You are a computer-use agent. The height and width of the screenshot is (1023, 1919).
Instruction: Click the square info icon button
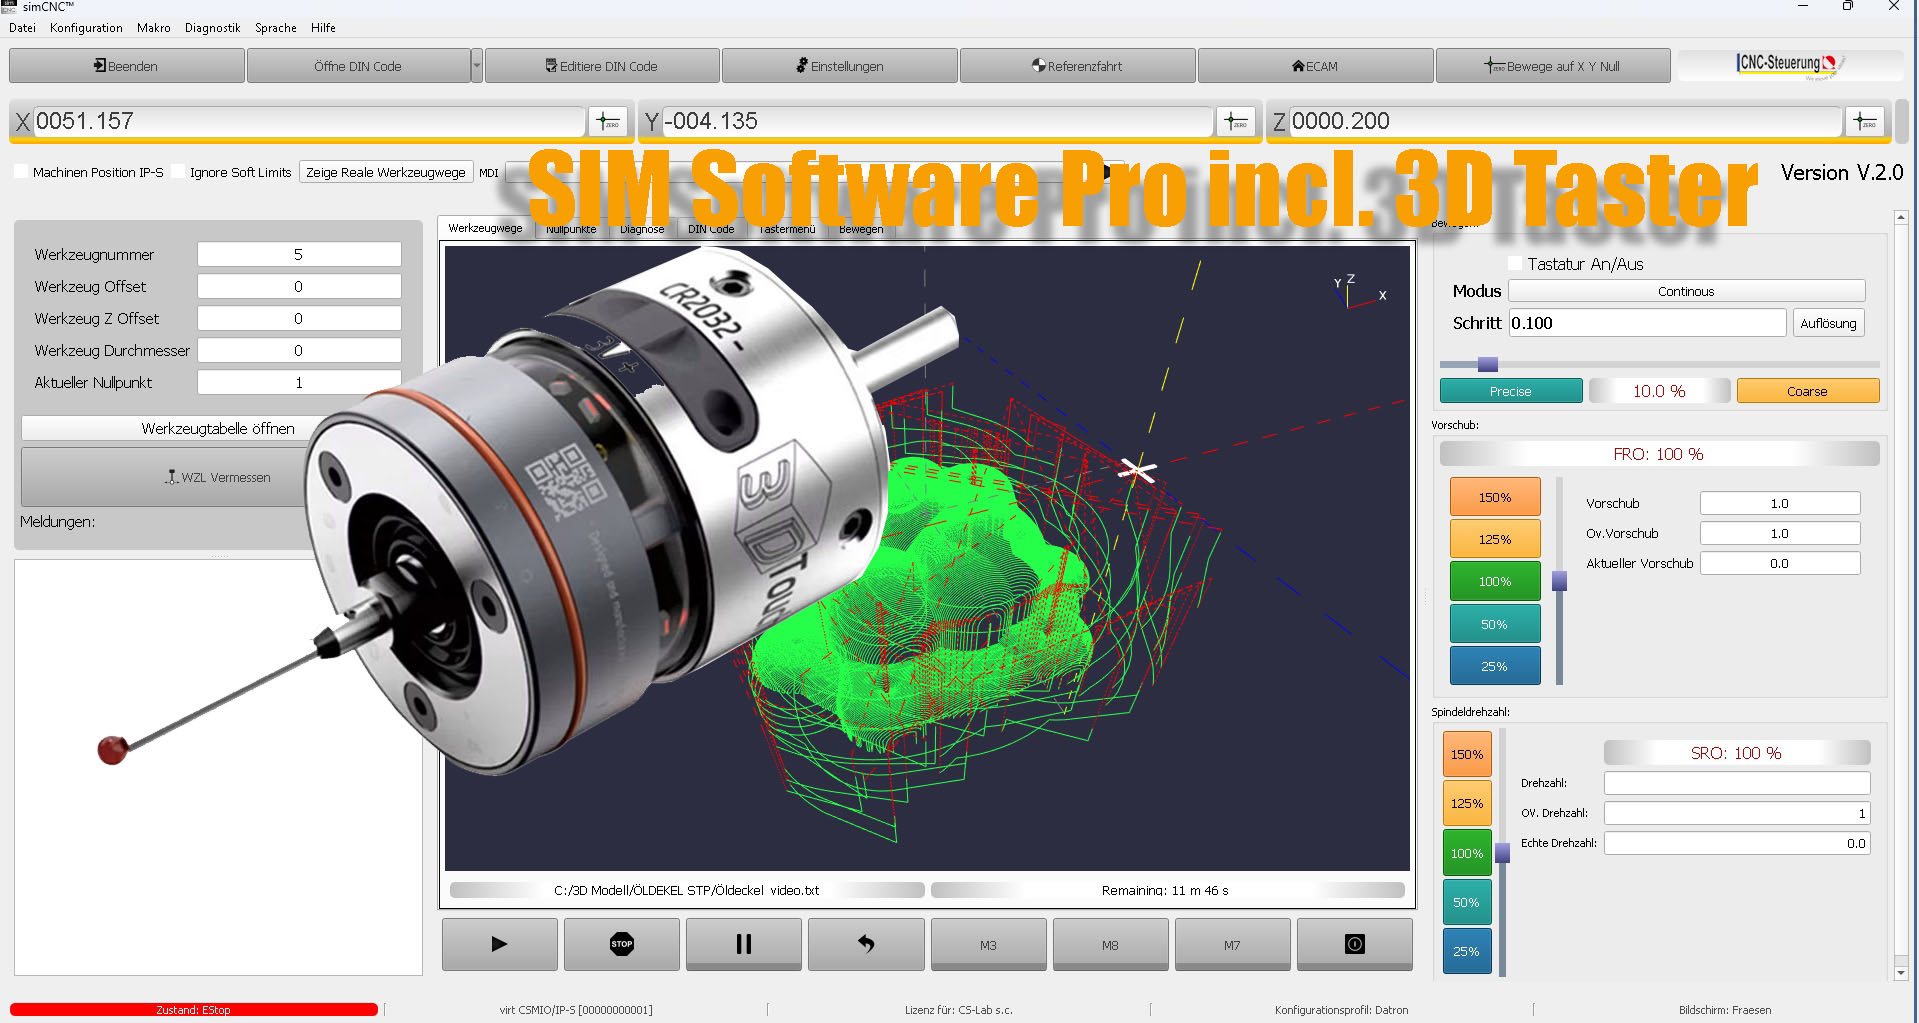(x=1354, y=944)
